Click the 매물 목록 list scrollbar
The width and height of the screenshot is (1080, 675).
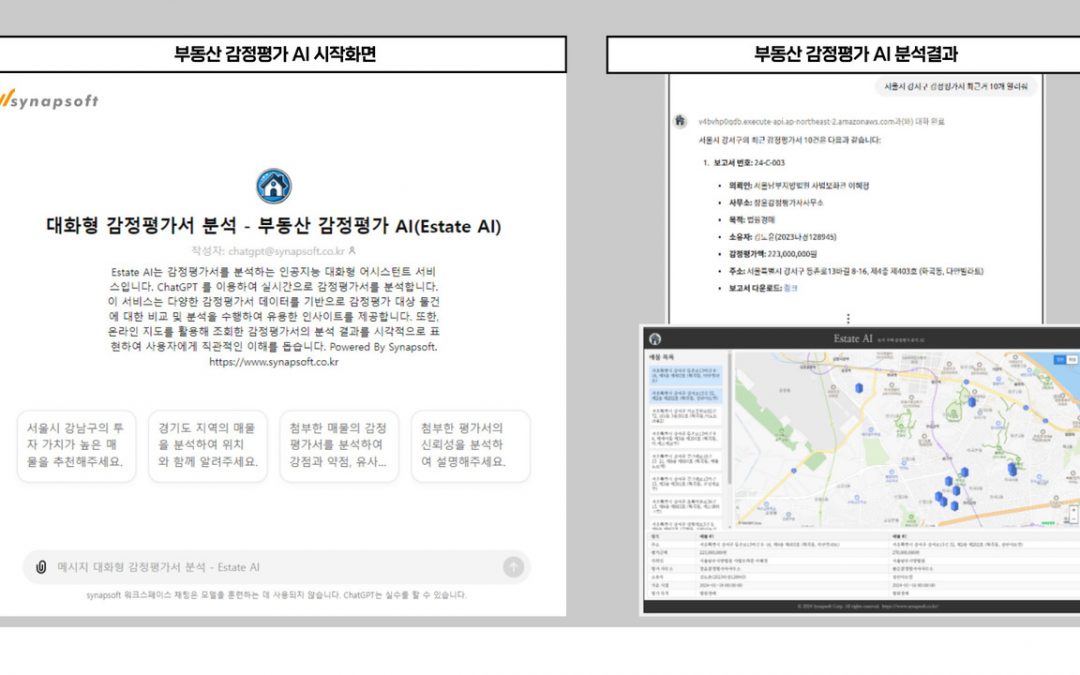(728, 420)
